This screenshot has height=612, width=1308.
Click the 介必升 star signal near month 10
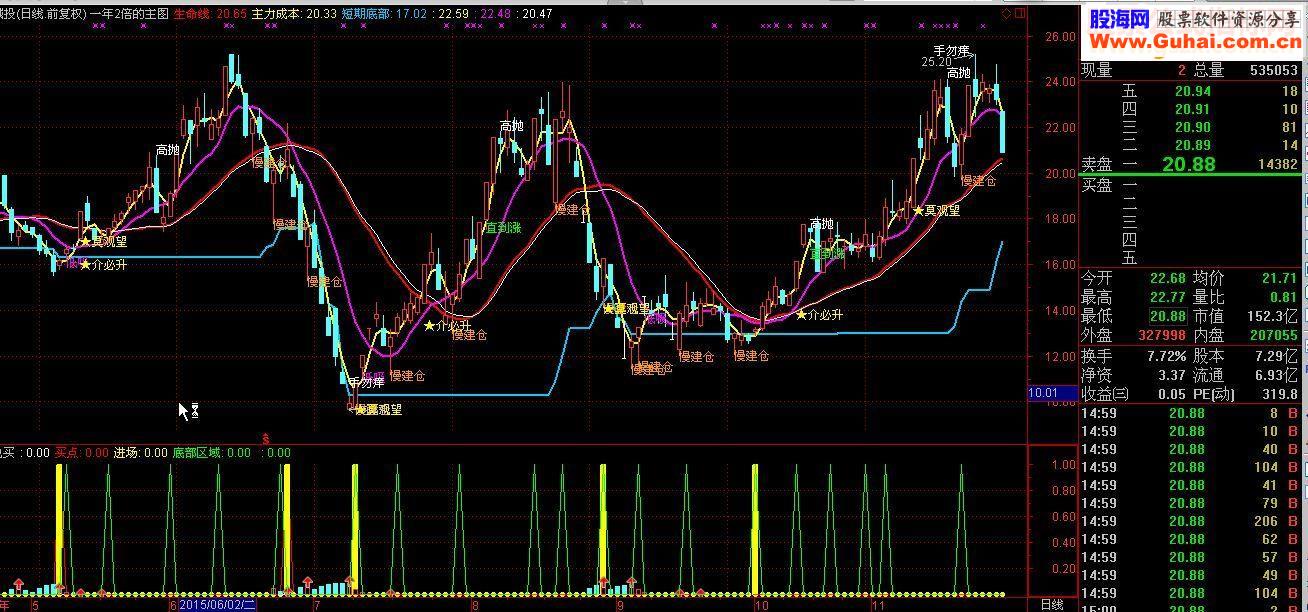[820, 314]
